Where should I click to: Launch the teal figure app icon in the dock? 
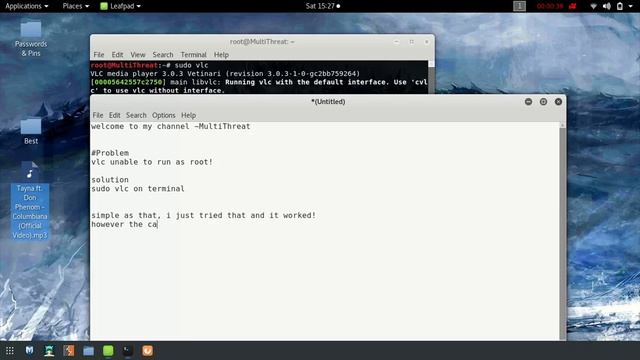(49, 351)
